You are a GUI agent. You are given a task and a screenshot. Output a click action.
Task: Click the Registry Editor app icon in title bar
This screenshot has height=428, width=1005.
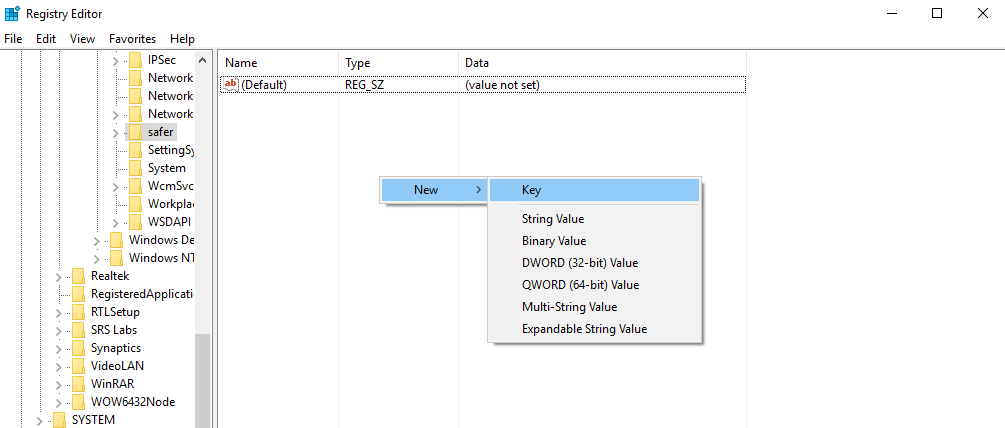(12, 14)
